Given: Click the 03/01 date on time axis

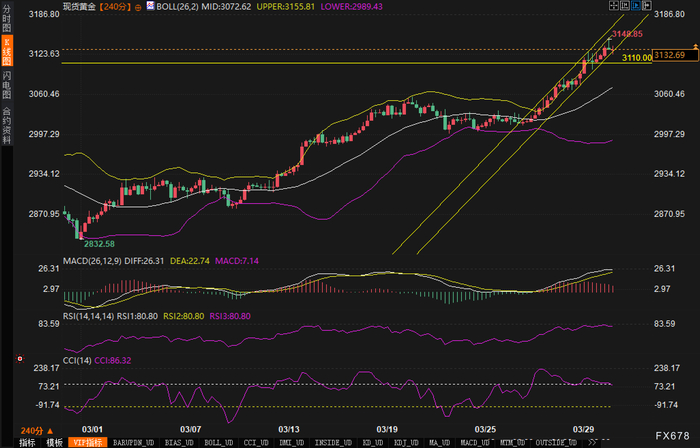Looking at the screenshot, I should (x=92, y=429).
